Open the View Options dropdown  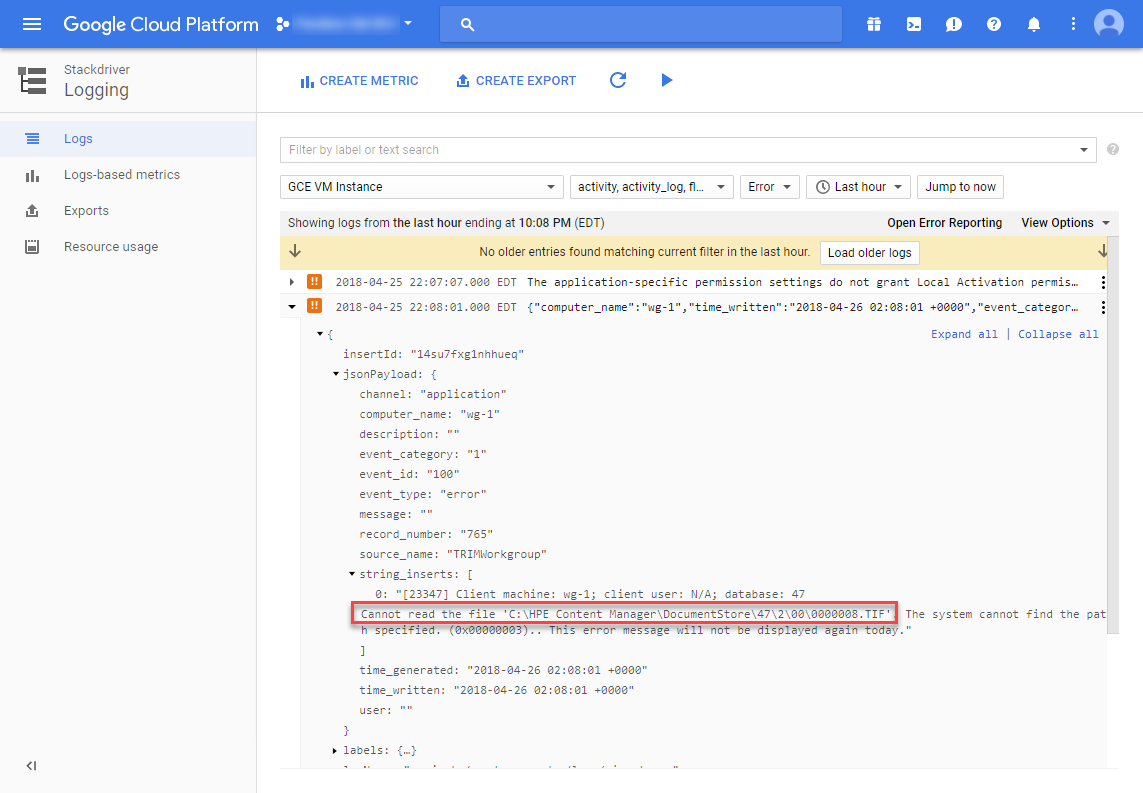point(1065,223)
